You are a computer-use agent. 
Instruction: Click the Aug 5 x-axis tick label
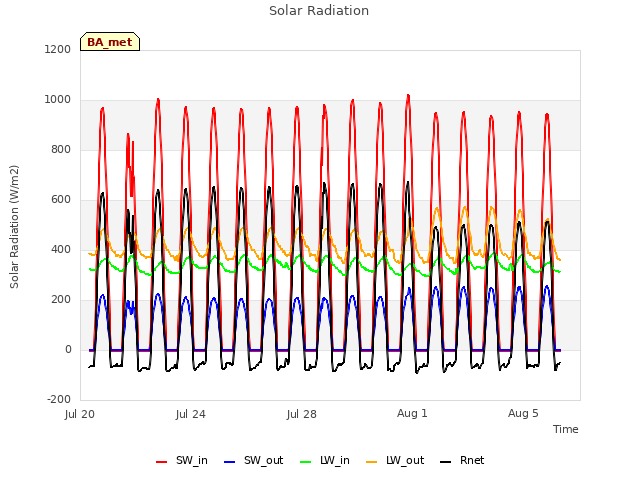[523, 413]
